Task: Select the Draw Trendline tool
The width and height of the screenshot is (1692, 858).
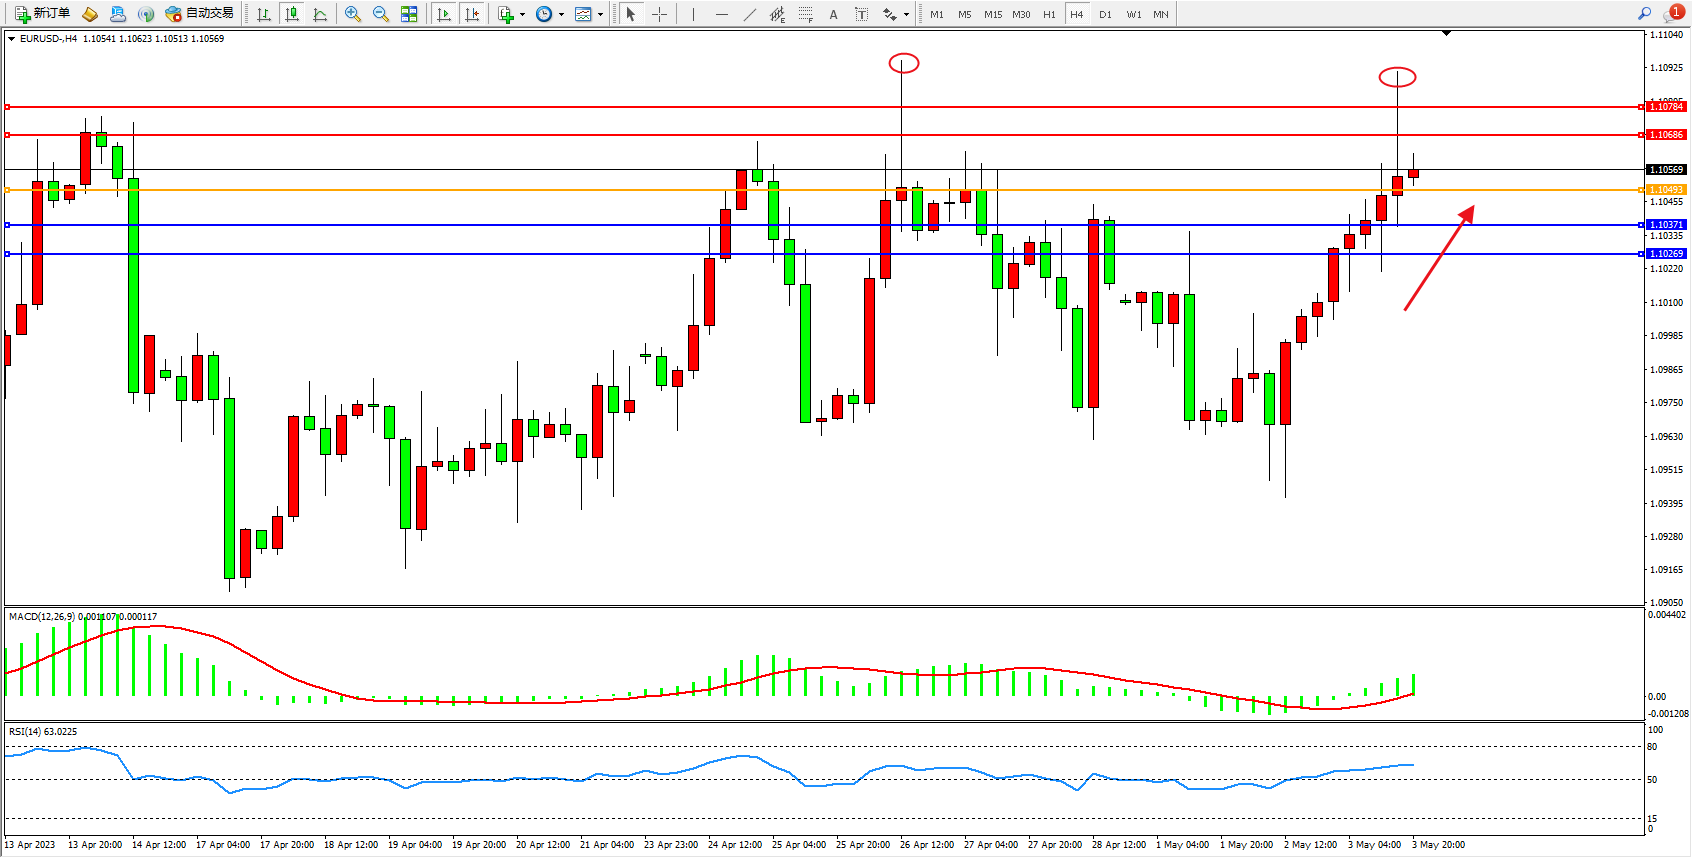Action: coord(750,14)
